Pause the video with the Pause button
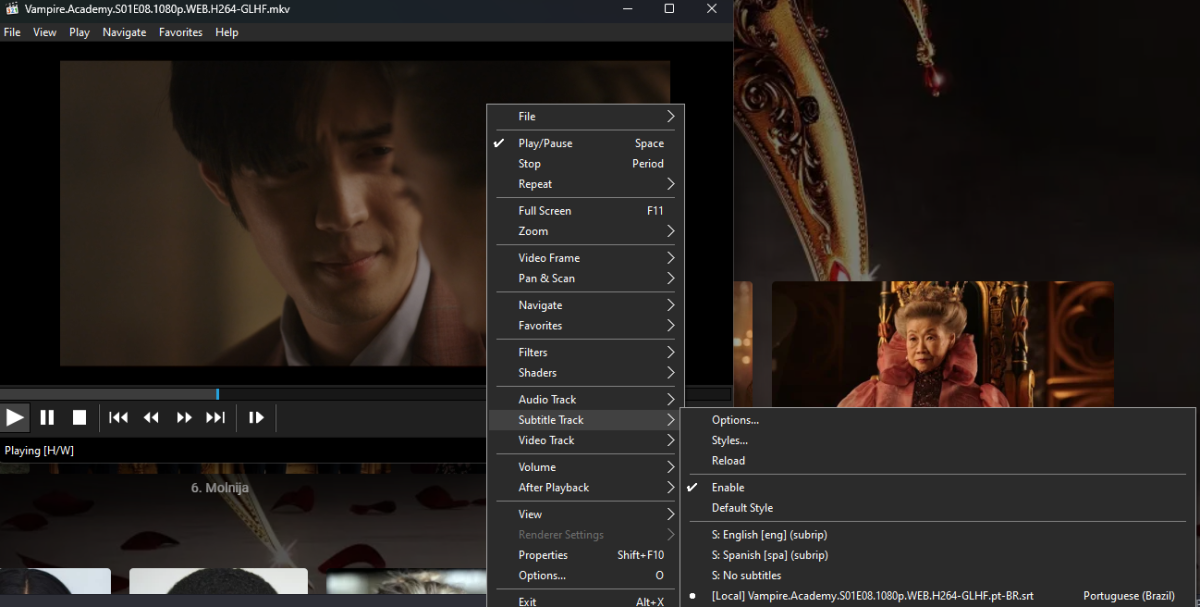This screenshot has height=607, width=1200. click(47, 417)
